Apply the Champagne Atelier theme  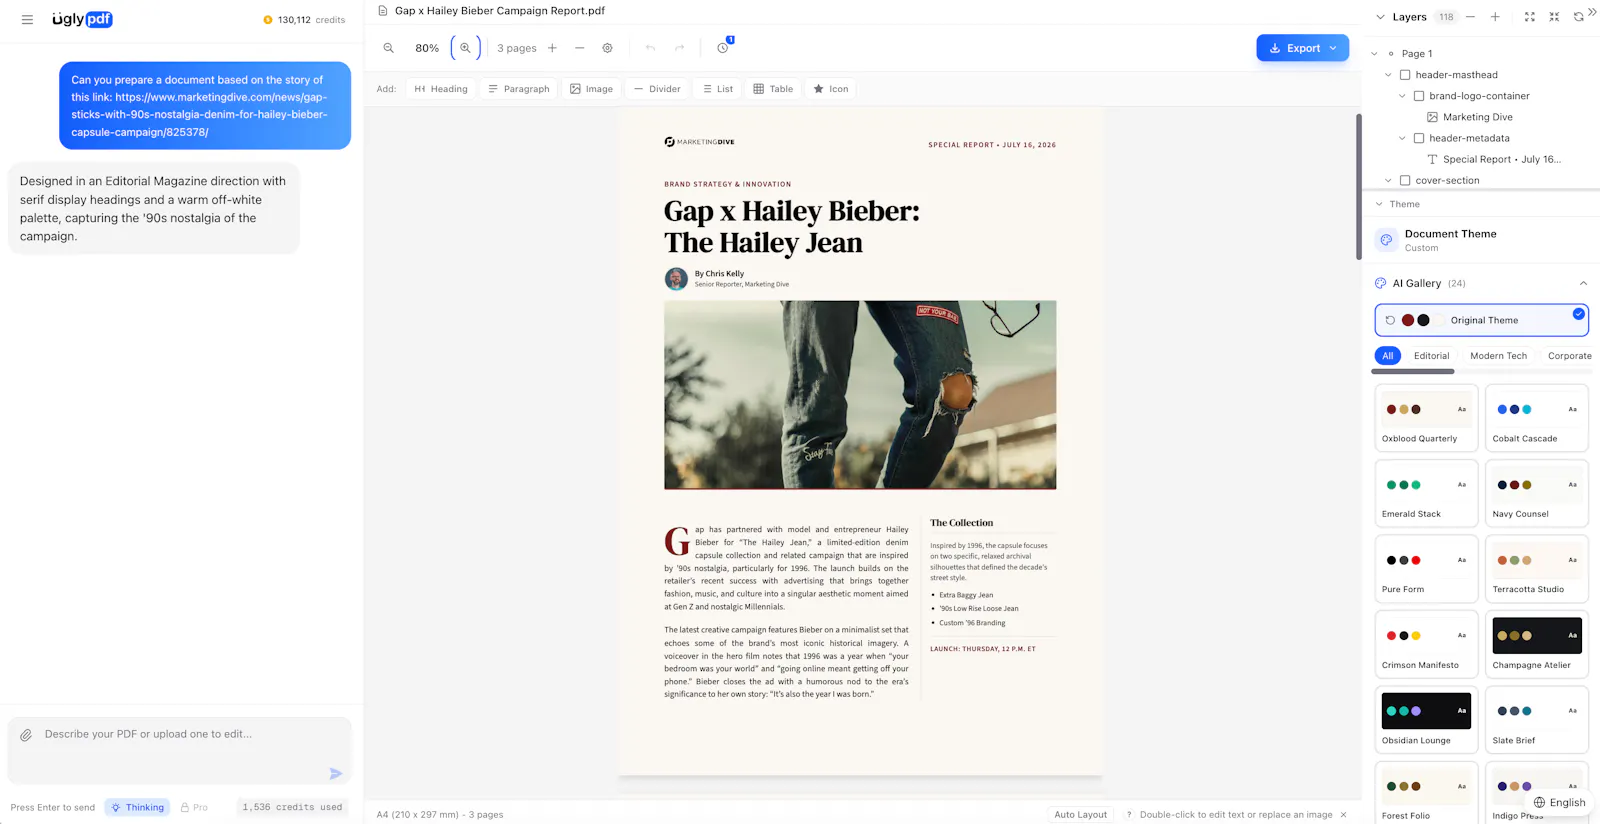point(1537,644)
